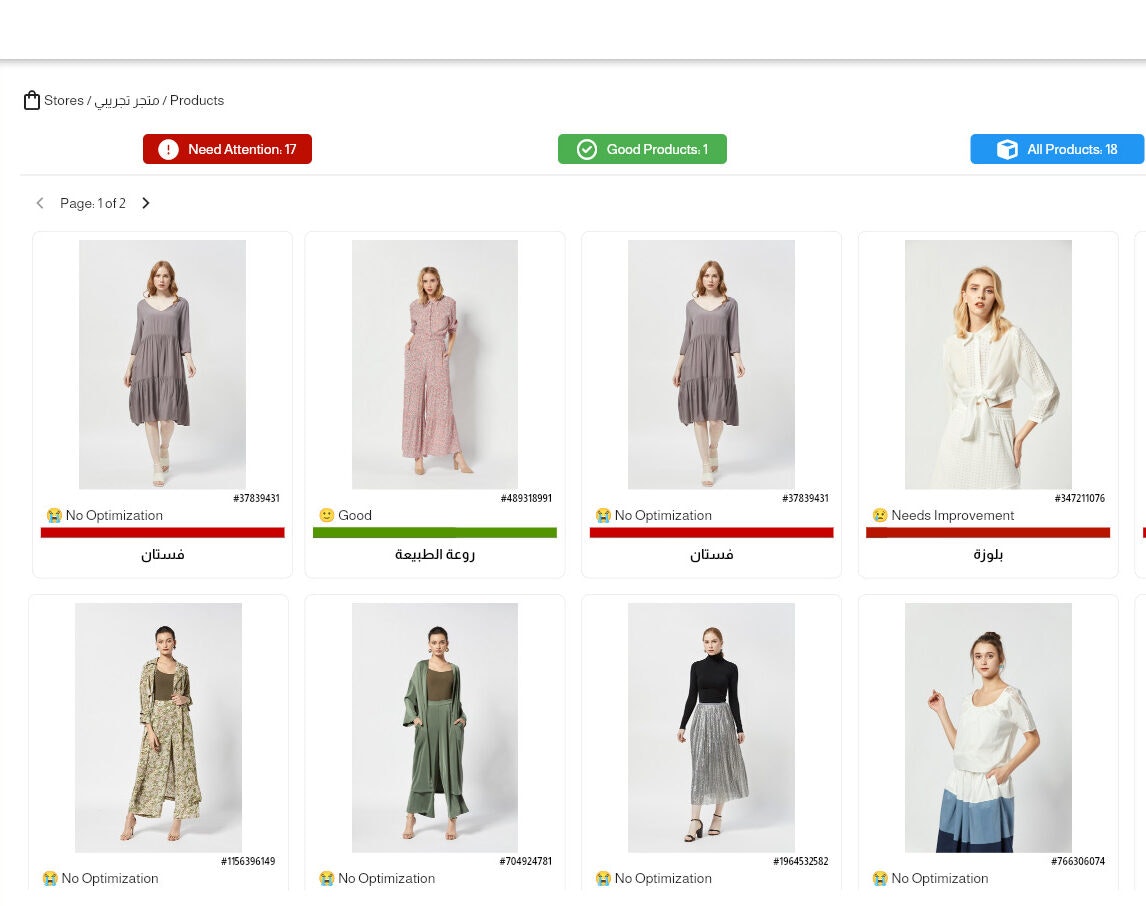
Task: Click the box icon in All Products
Action: [1007, 149]
